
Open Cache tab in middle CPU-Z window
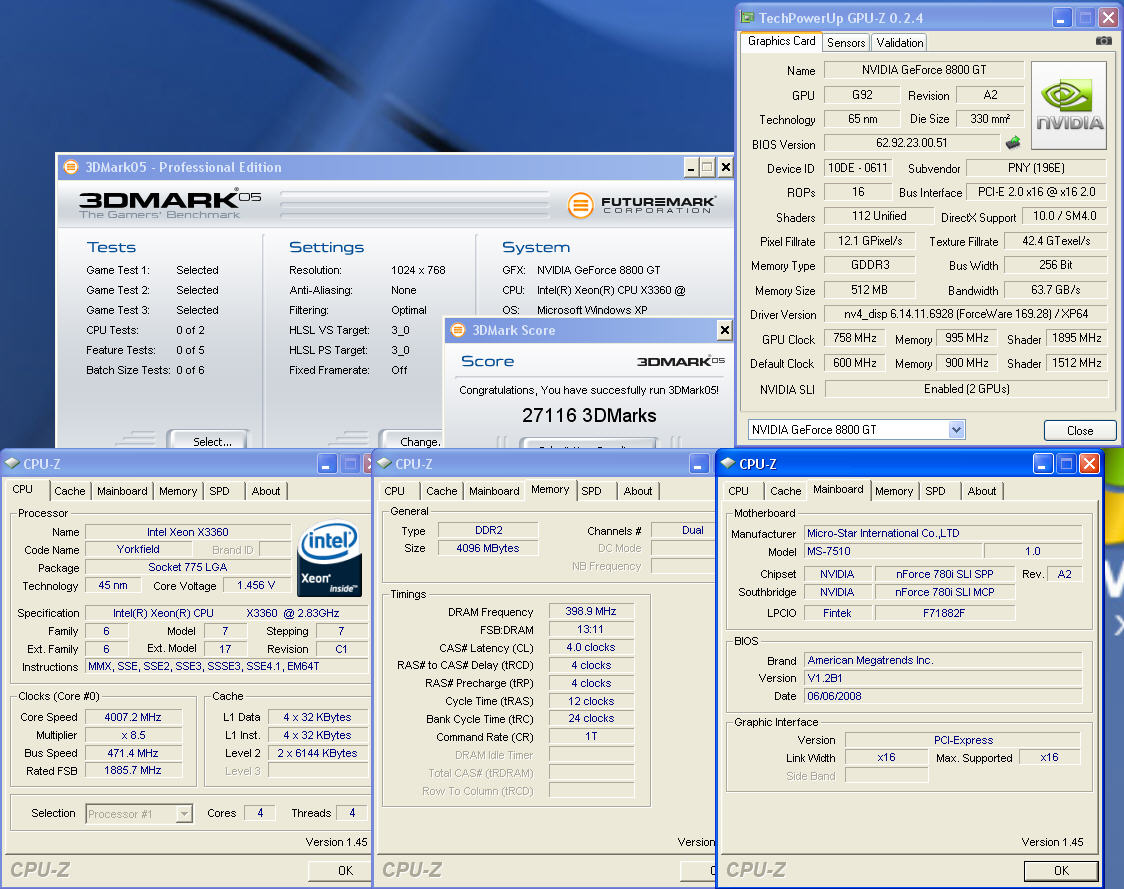(x=442, y=491)
